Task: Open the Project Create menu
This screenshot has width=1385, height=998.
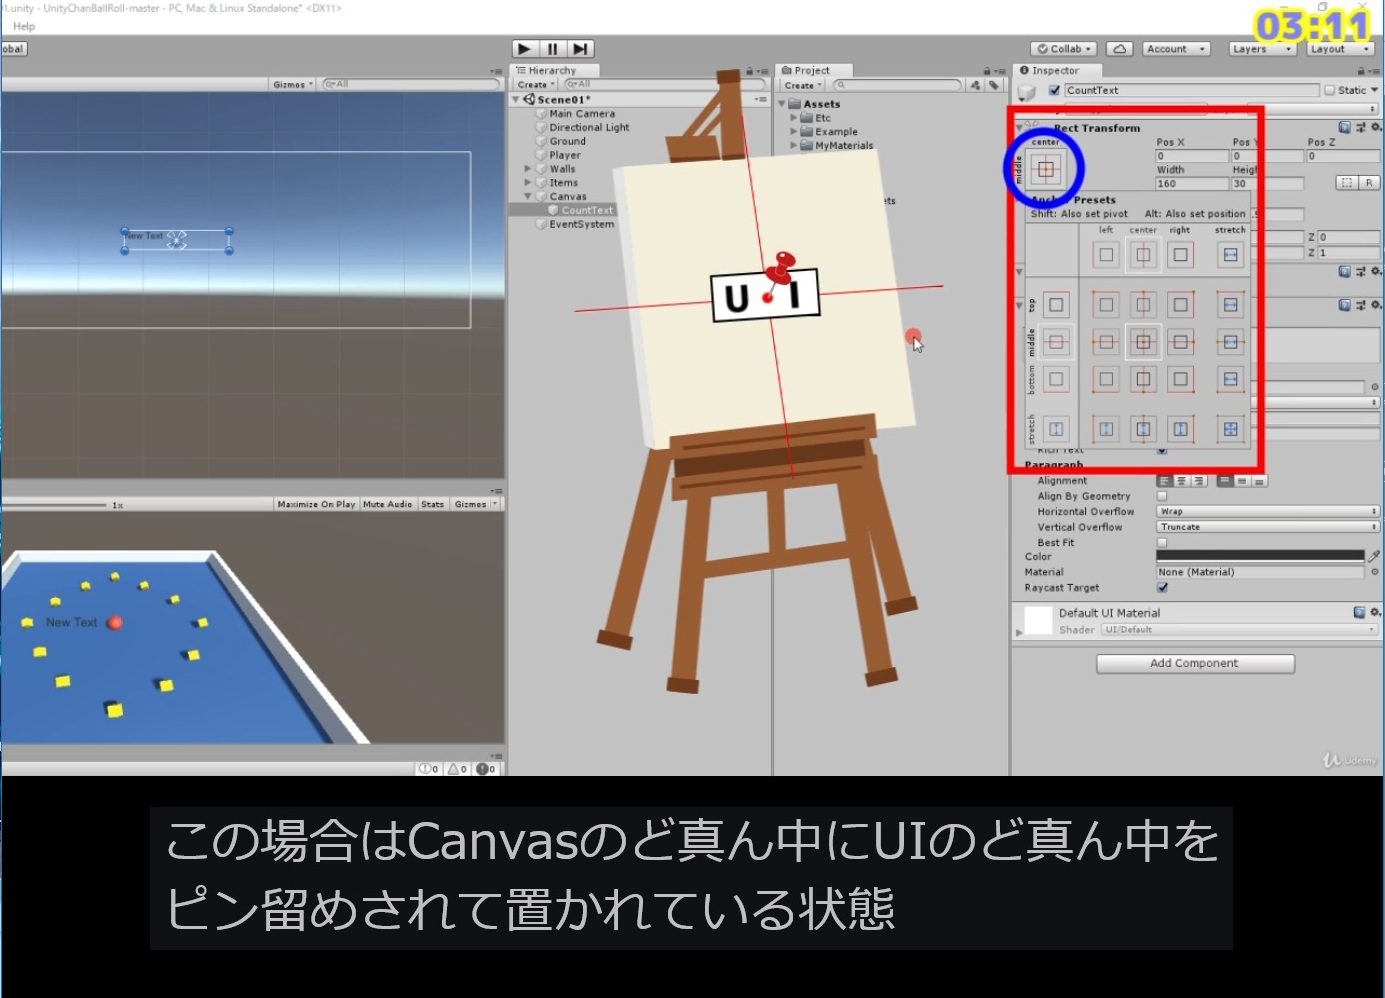Action: 803,85
